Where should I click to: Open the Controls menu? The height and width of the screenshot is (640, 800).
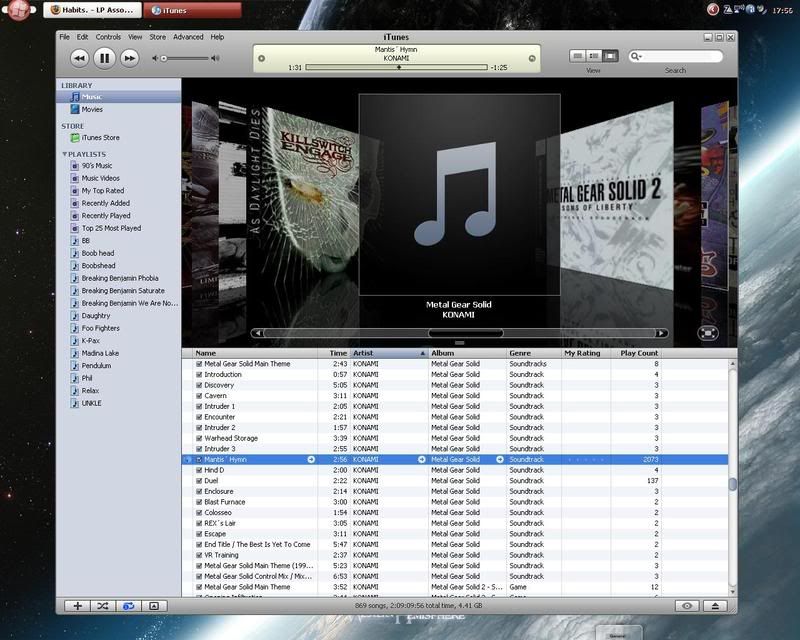108,37
